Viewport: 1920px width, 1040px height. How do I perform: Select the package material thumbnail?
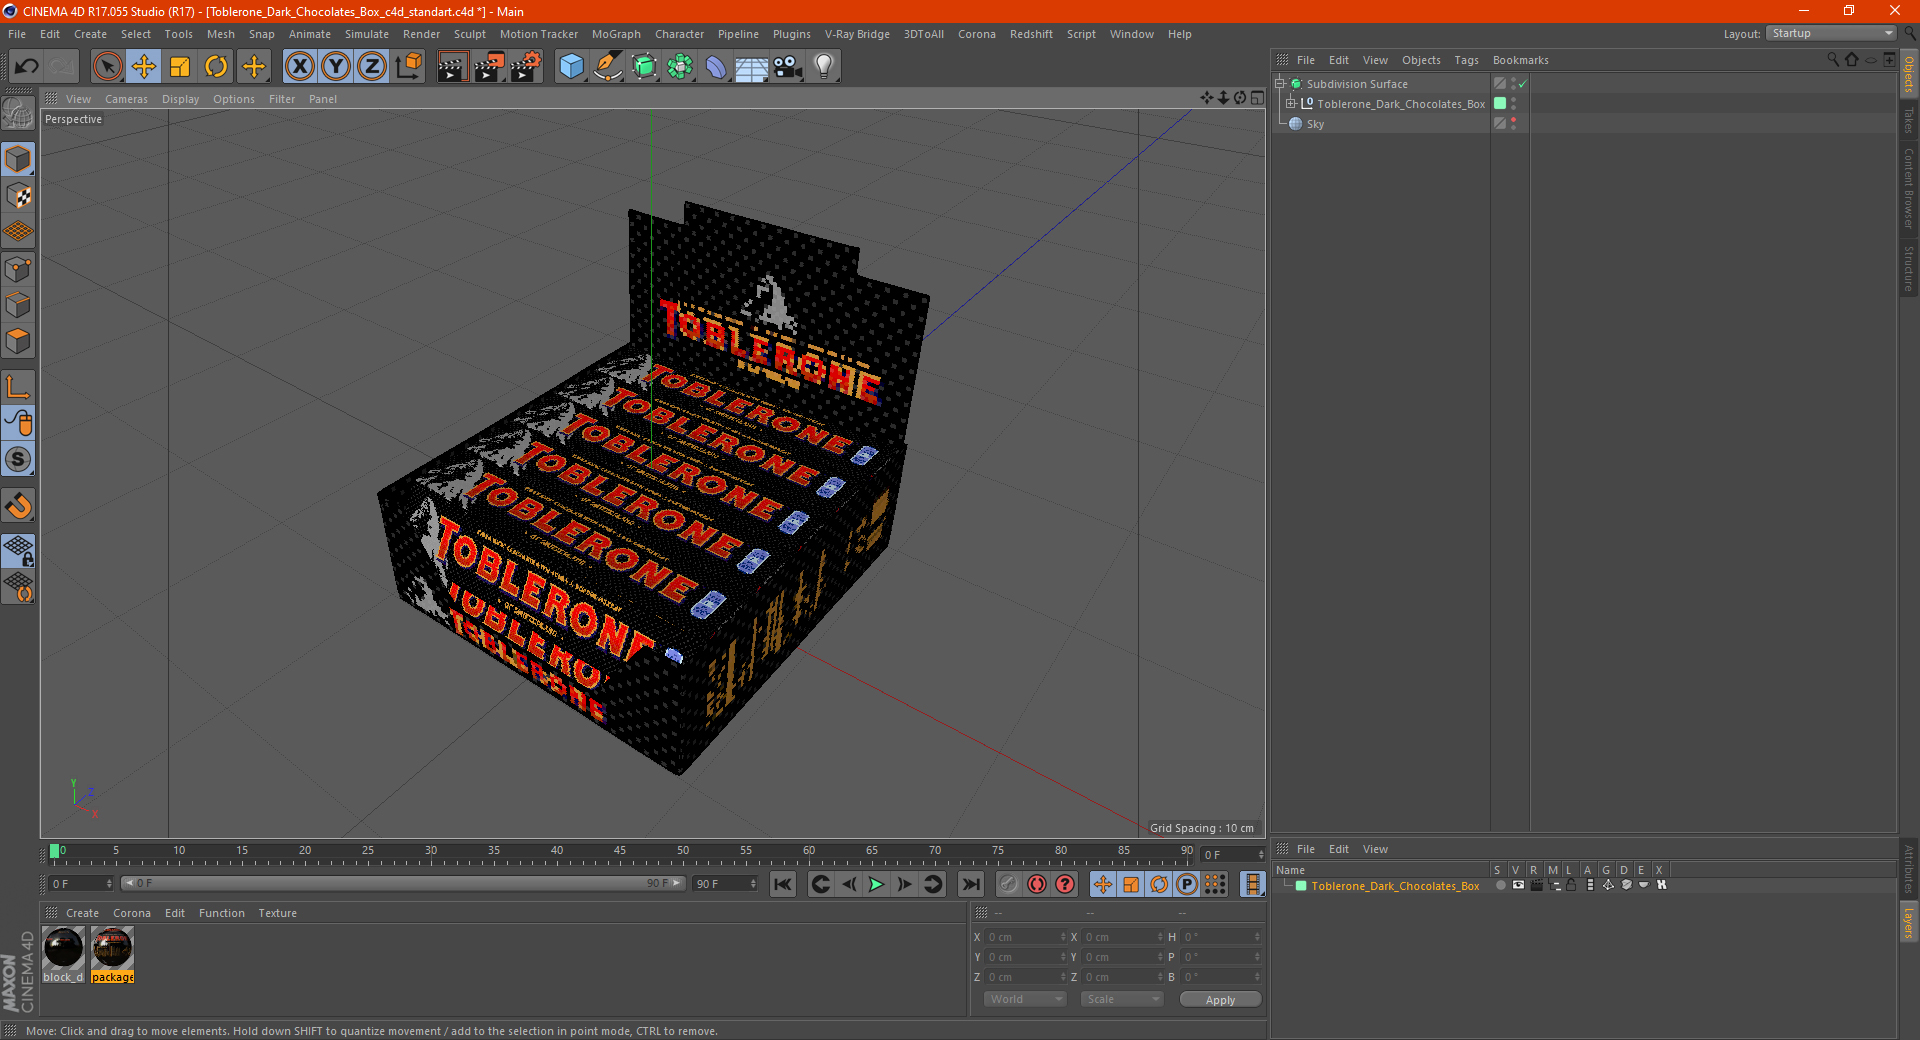[112, 948]
